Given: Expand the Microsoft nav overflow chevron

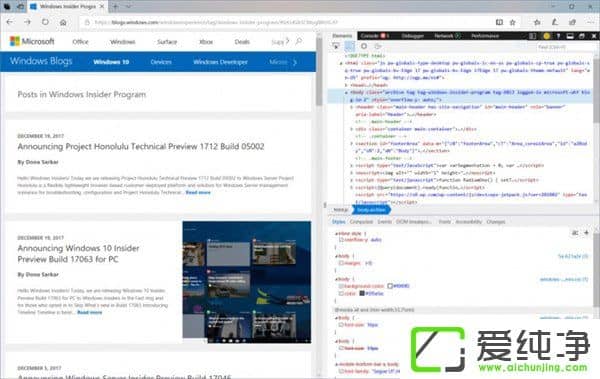Looking at the screenshot, I should 287,41.
